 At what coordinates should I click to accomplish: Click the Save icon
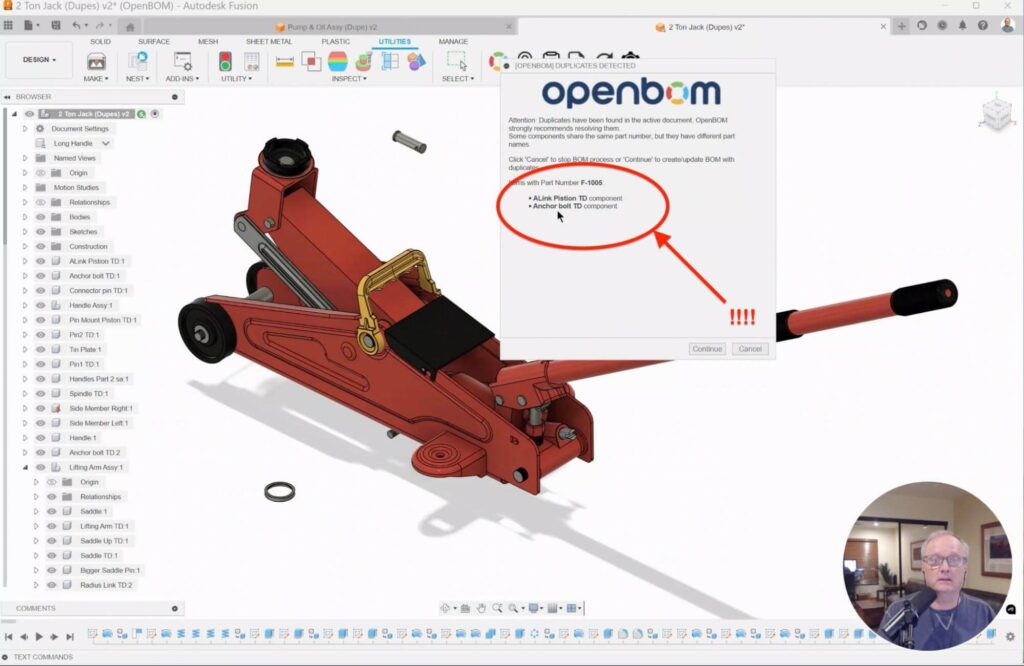pyautogui.click(x=56, y=25)
